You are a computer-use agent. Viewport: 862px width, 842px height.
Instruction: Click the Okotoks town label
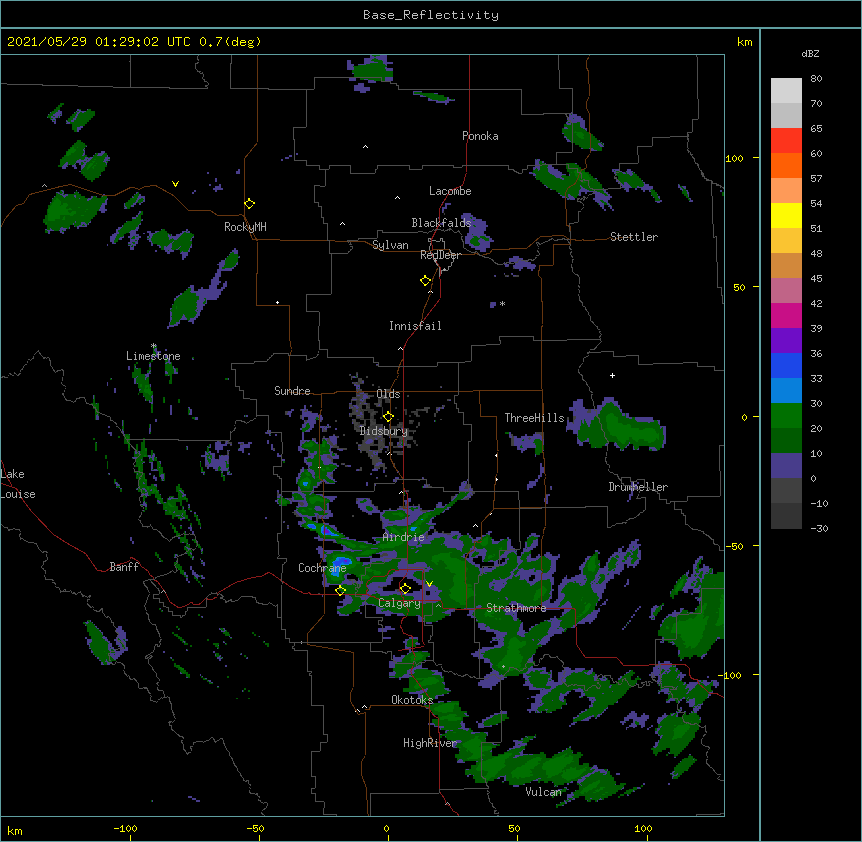(412, 700)
